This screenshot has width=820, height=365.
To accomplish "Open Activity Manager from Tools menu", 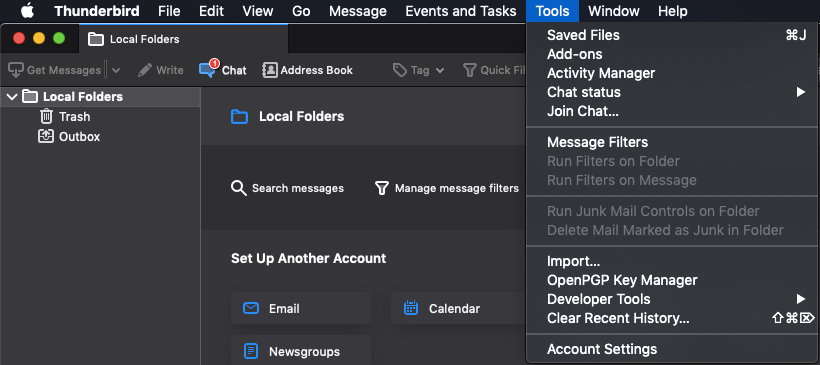I will [673, 73].
